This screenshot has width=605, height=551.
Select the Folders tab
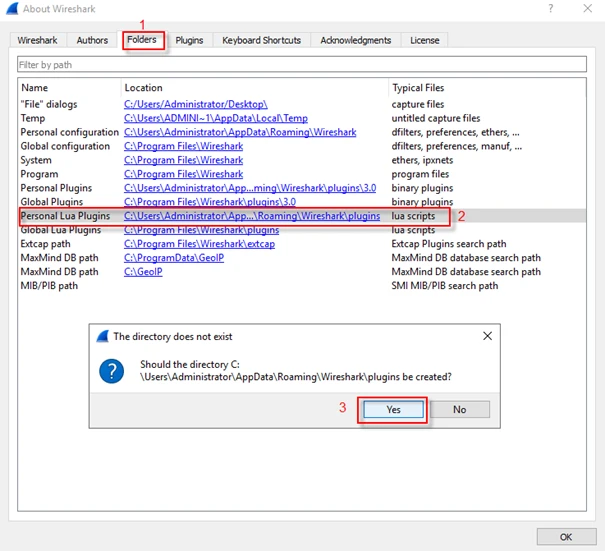(x=143, y=40)
